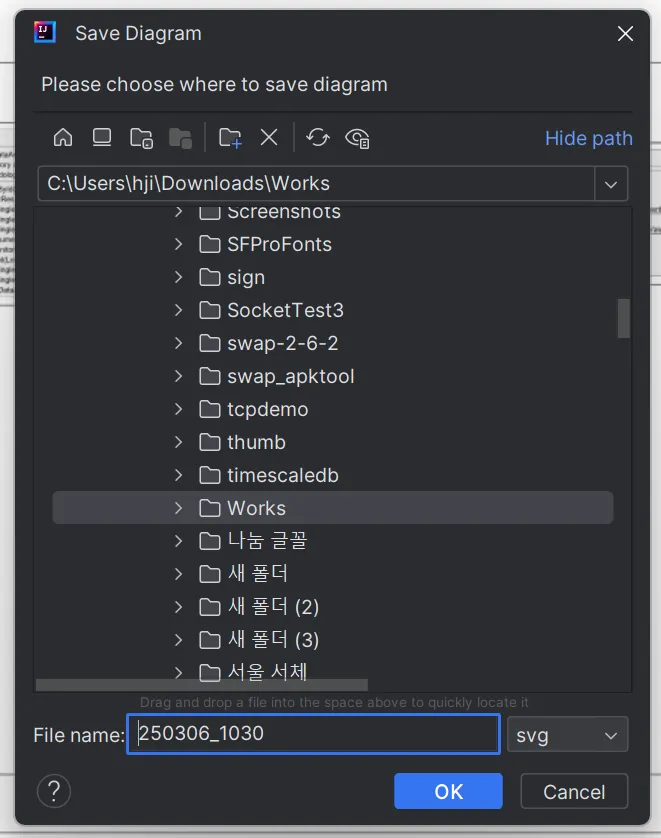The height and width of the screenshot is (838, 661).
Task: Expand the sign folder chevron
Action: pyautogui.click(x=178, y=277)
